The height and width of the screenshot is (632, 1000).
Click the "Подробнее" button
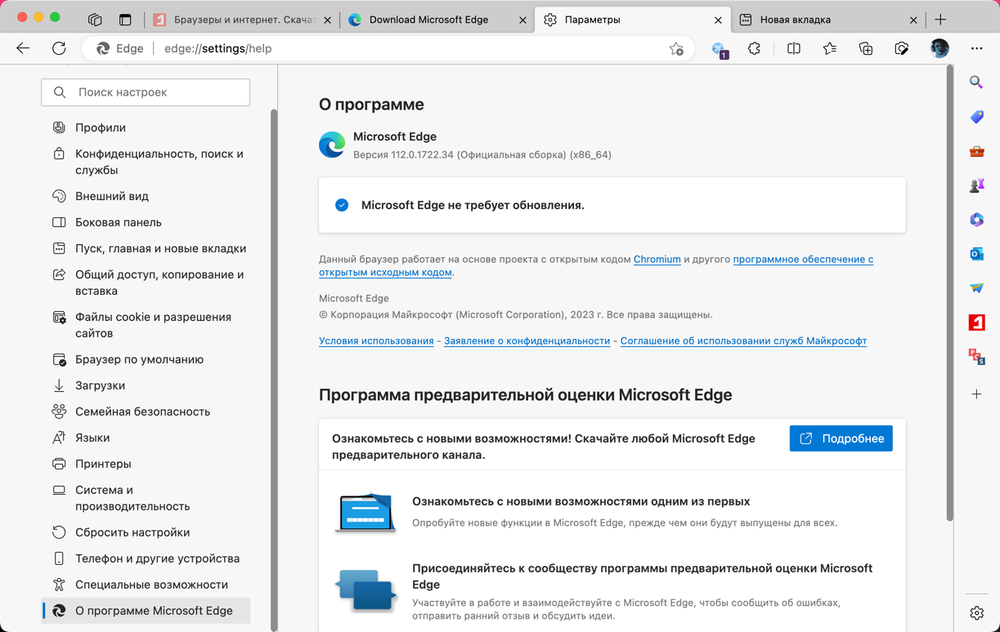tap(841, 438)
